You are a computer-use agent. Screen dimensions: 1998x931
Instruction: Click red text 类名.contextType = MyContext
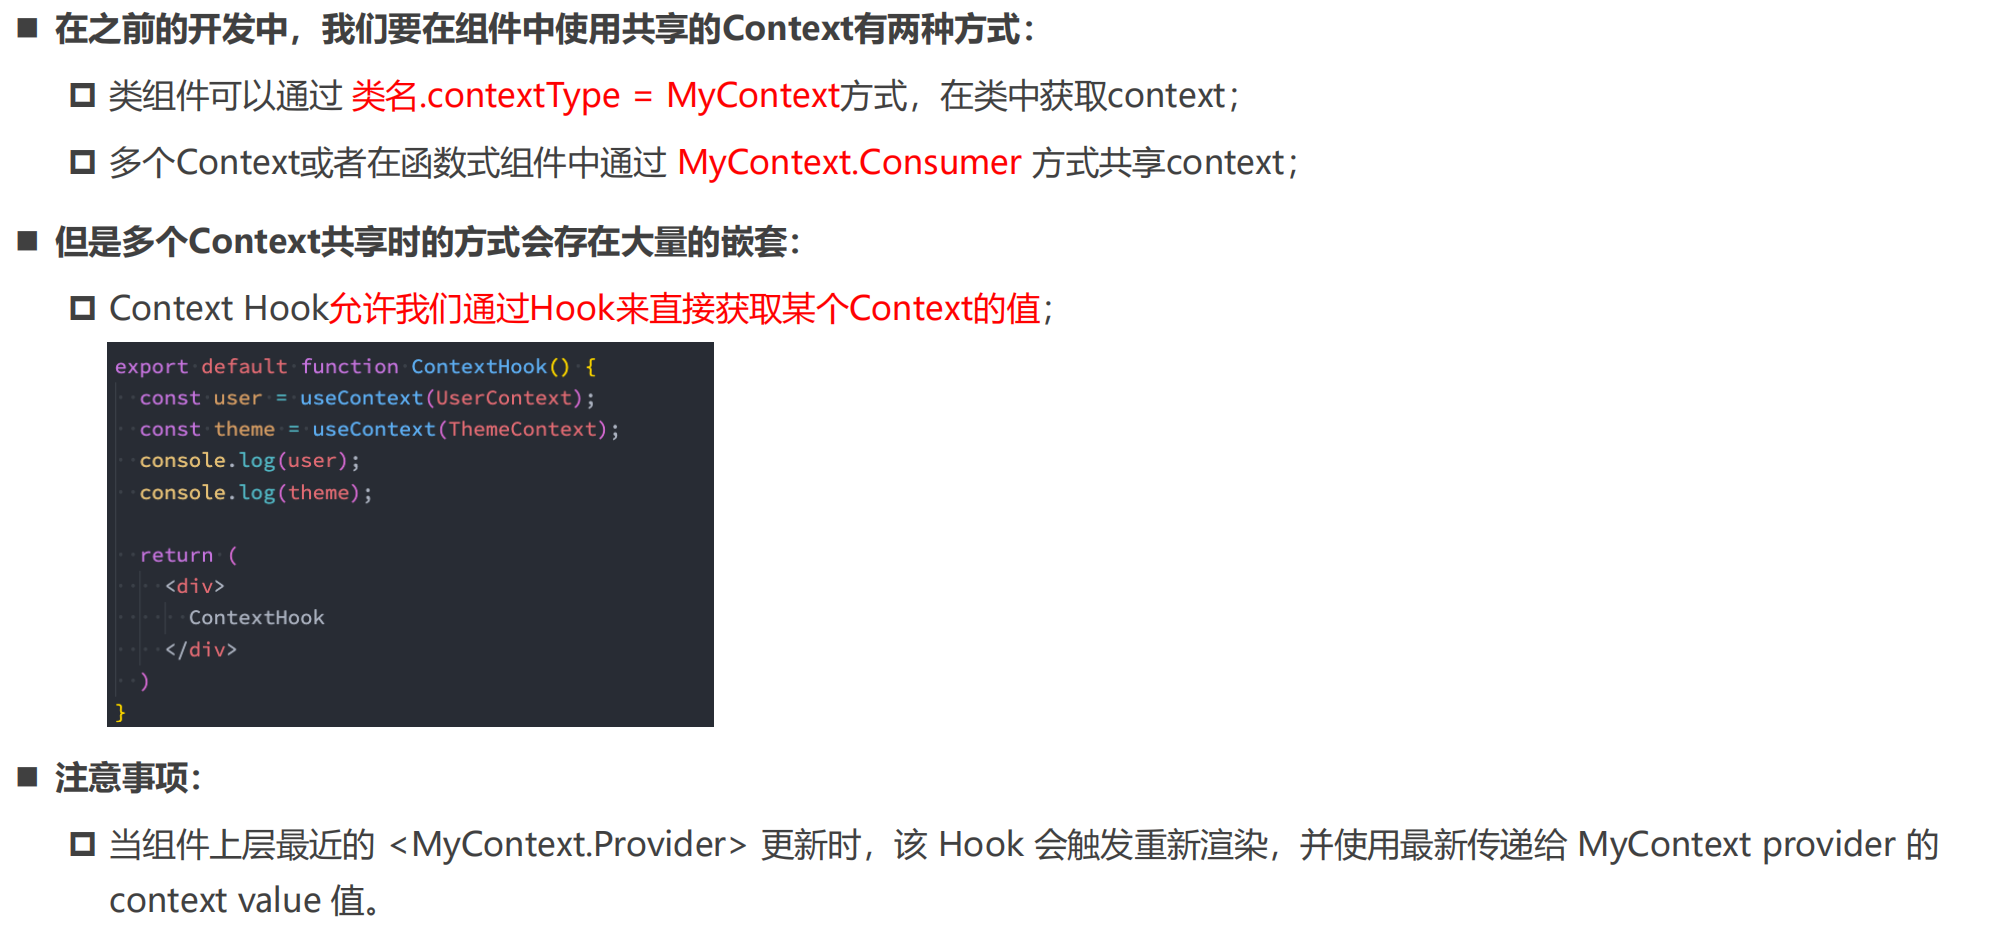(x=595, y=96)
